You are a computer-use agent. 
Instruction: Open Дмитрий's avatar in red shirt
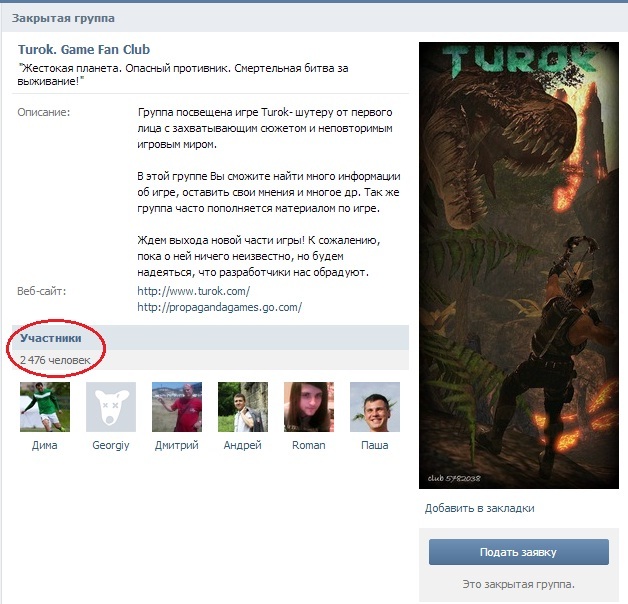[x=177, y=407]
